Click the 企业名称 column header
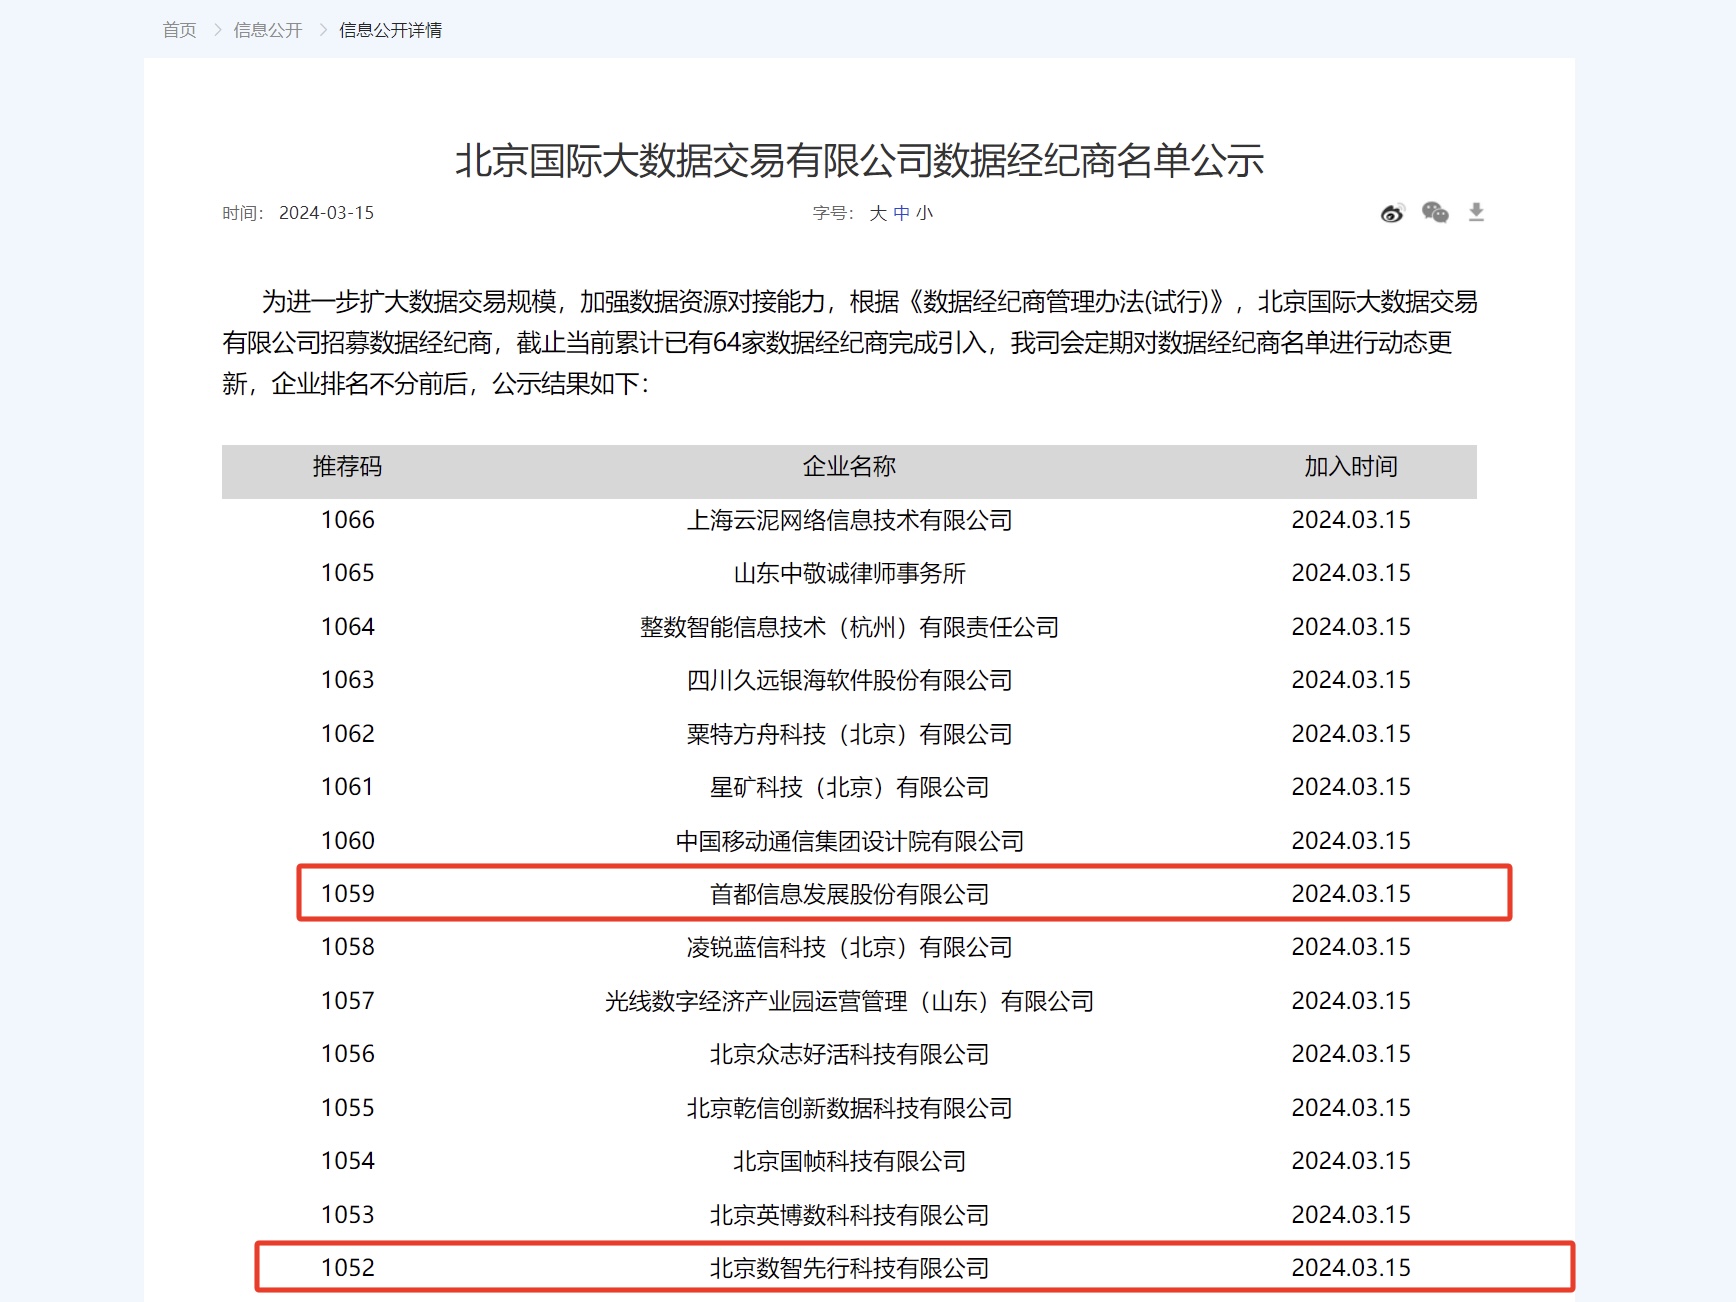The width and height of the screenshot is (1736, 1302). 849,467
